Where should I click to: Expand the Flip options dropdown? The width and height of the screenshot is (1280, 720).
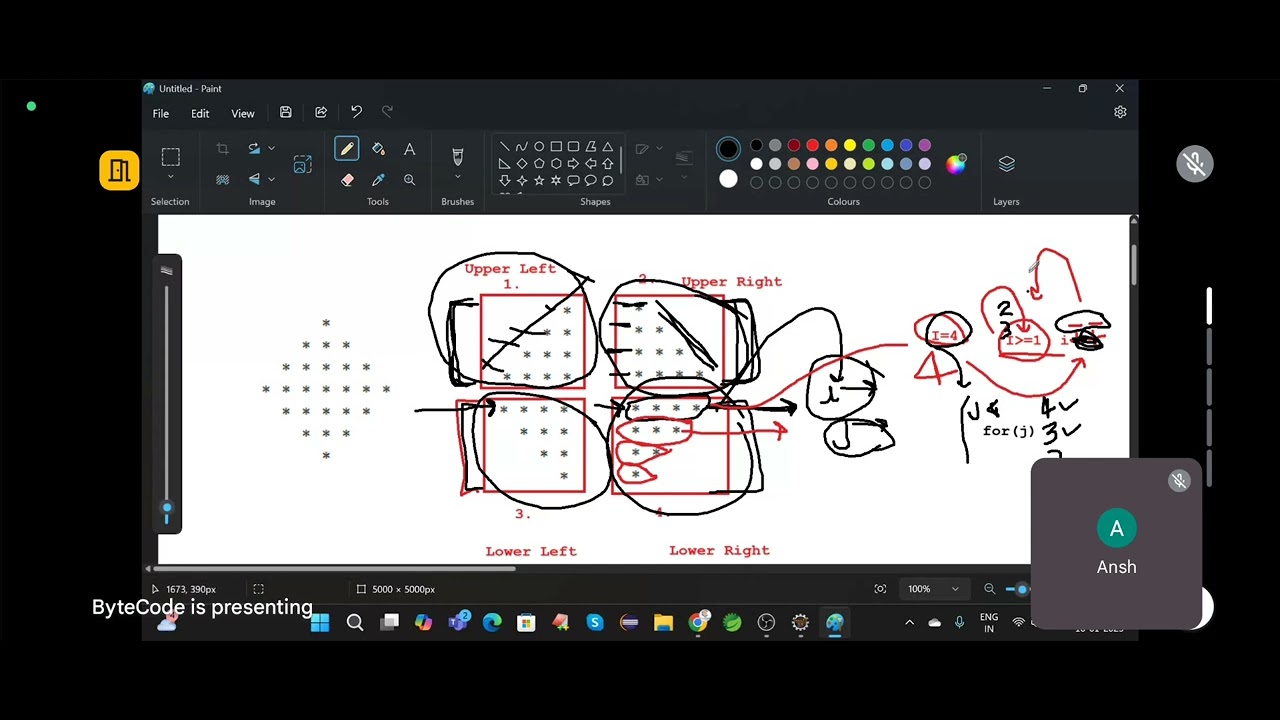tap(271, 180)
